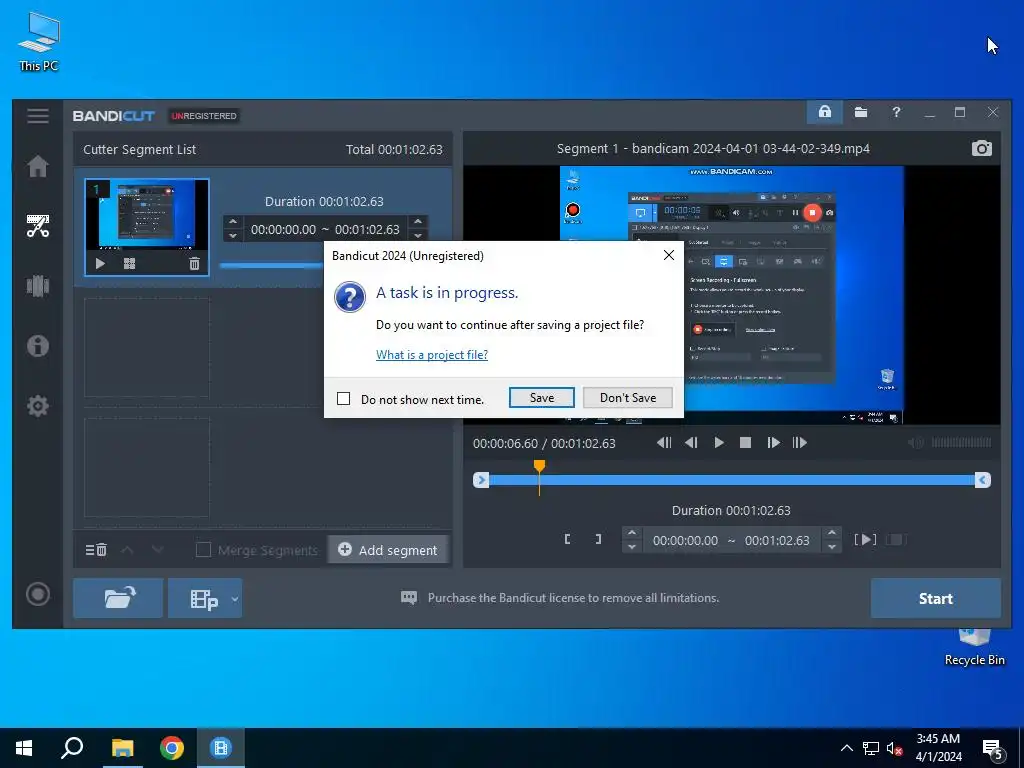Take a snapshot with the camera icon
The image size is (1024, 768).
[x=982, y=148]
